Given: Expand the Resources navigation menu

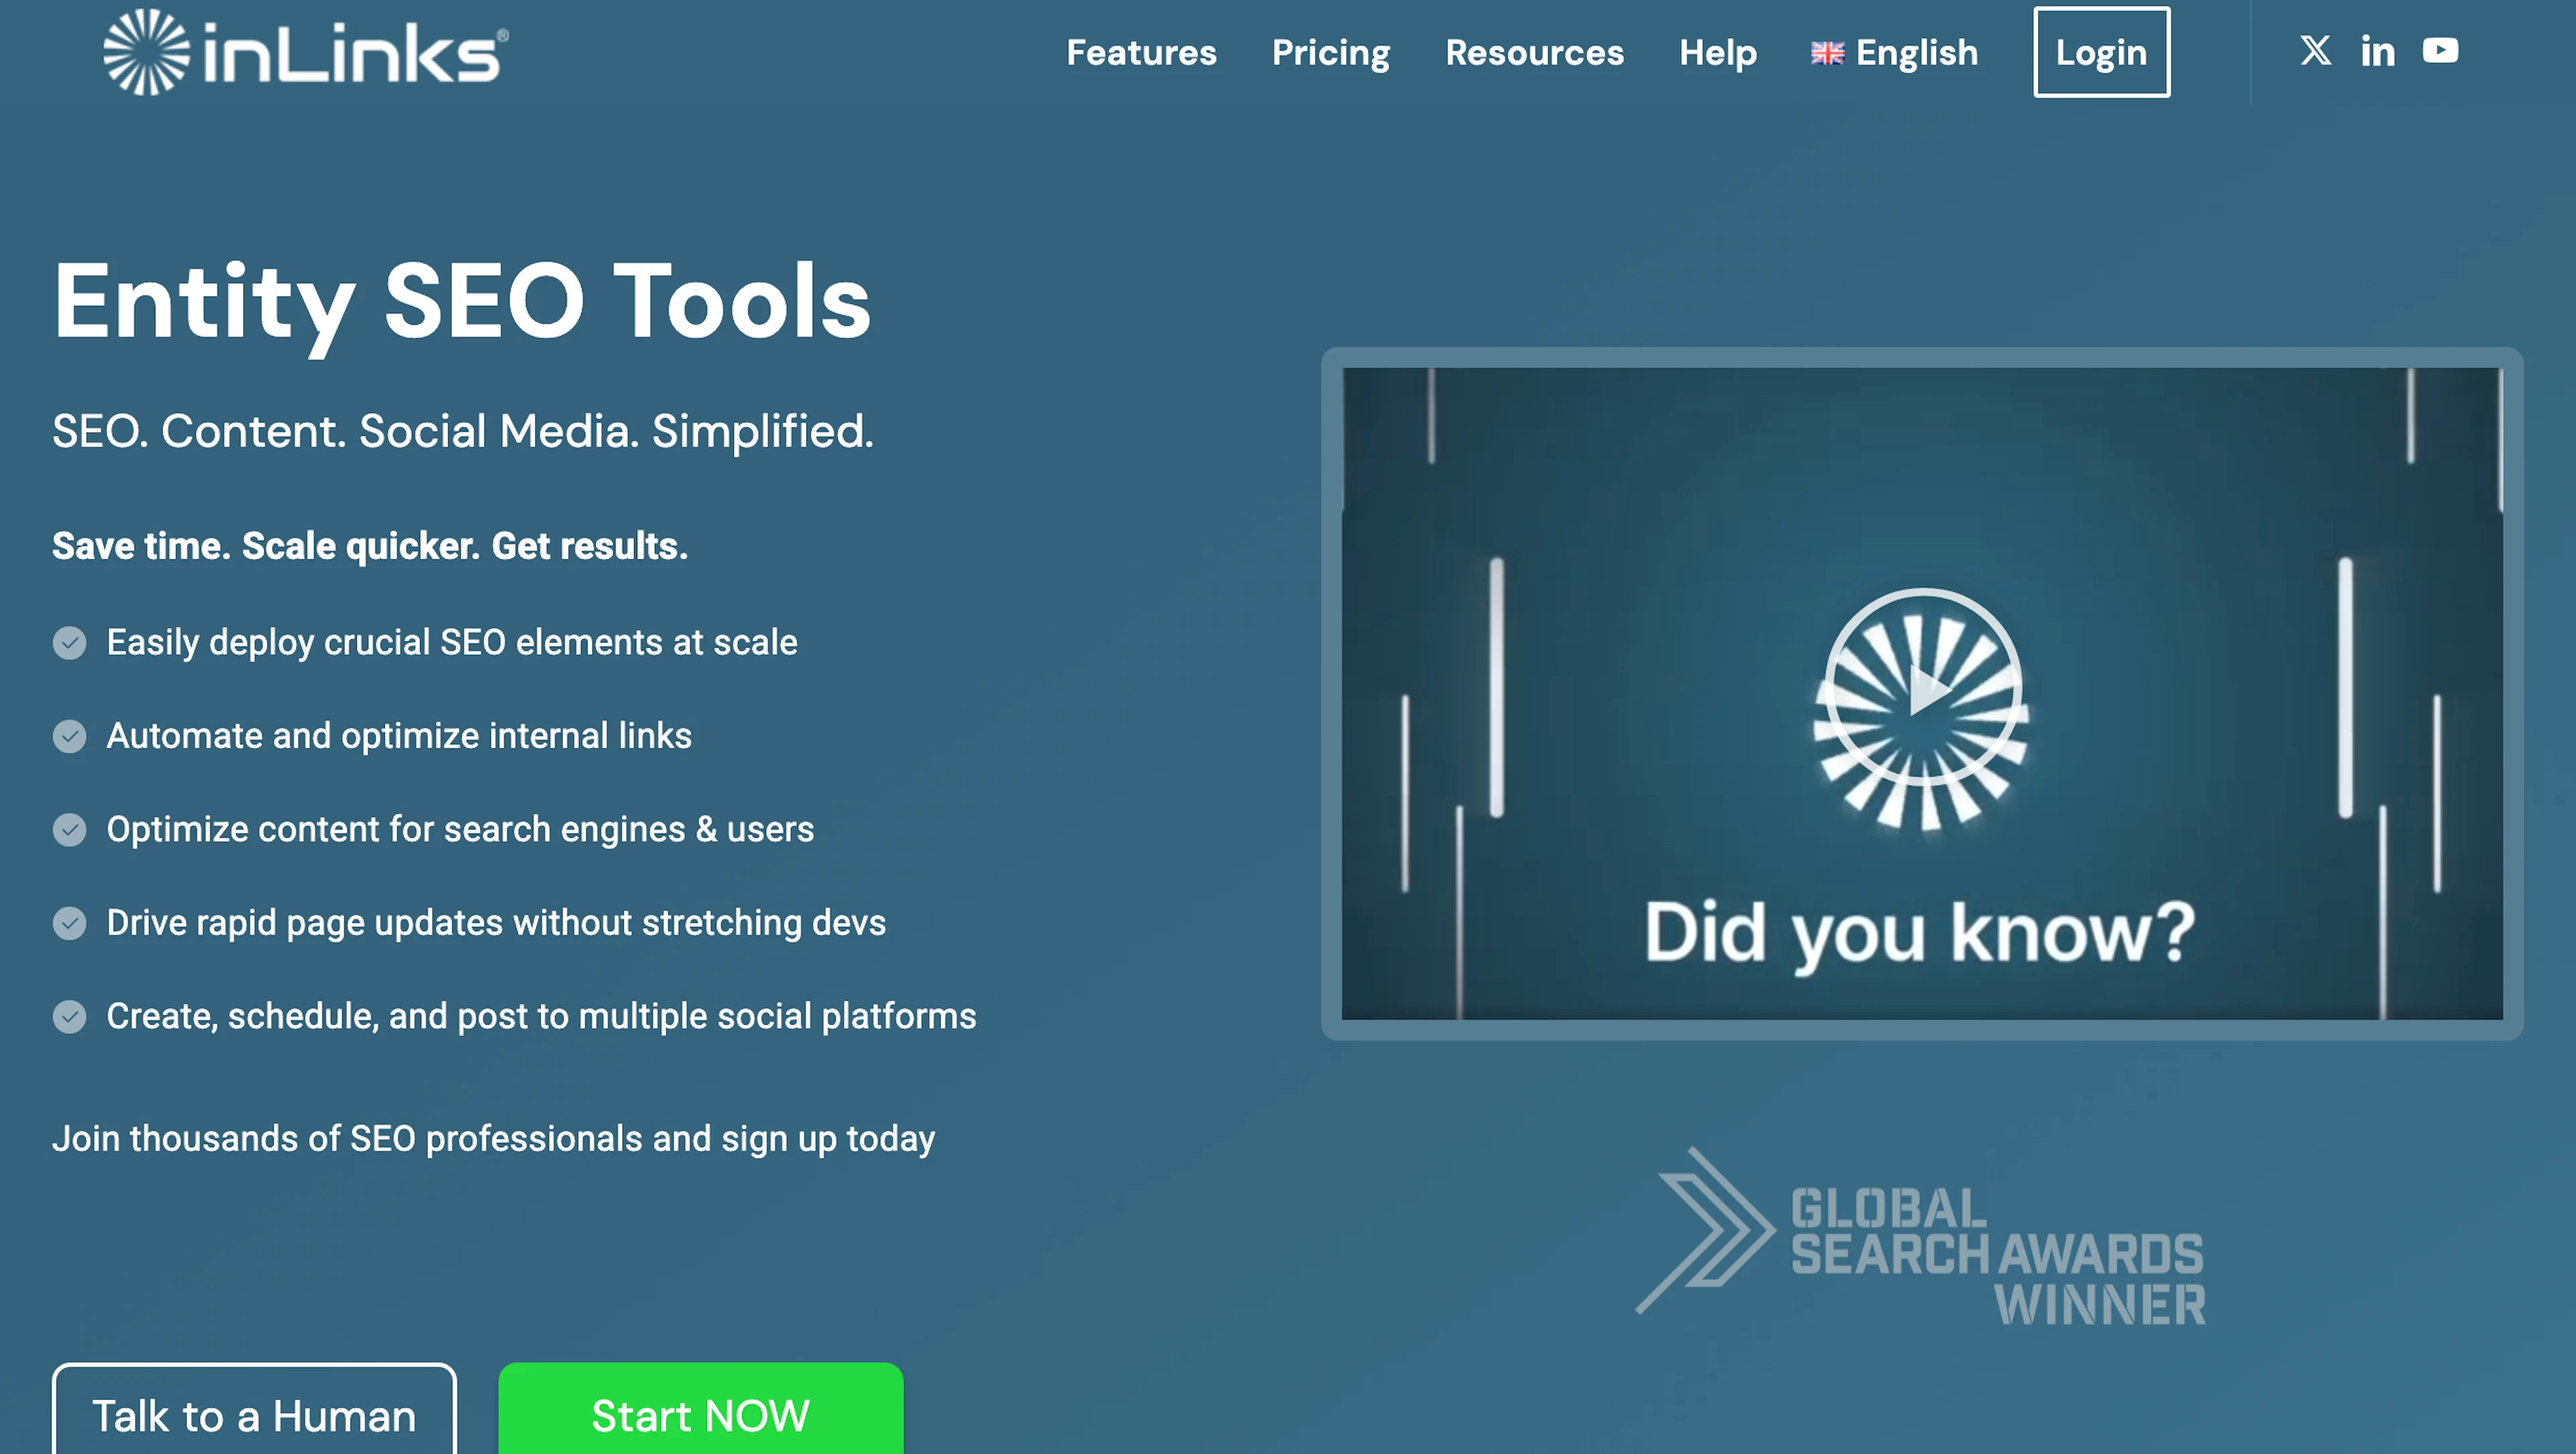Looking at the screenshot, I should pos(1534,53).
